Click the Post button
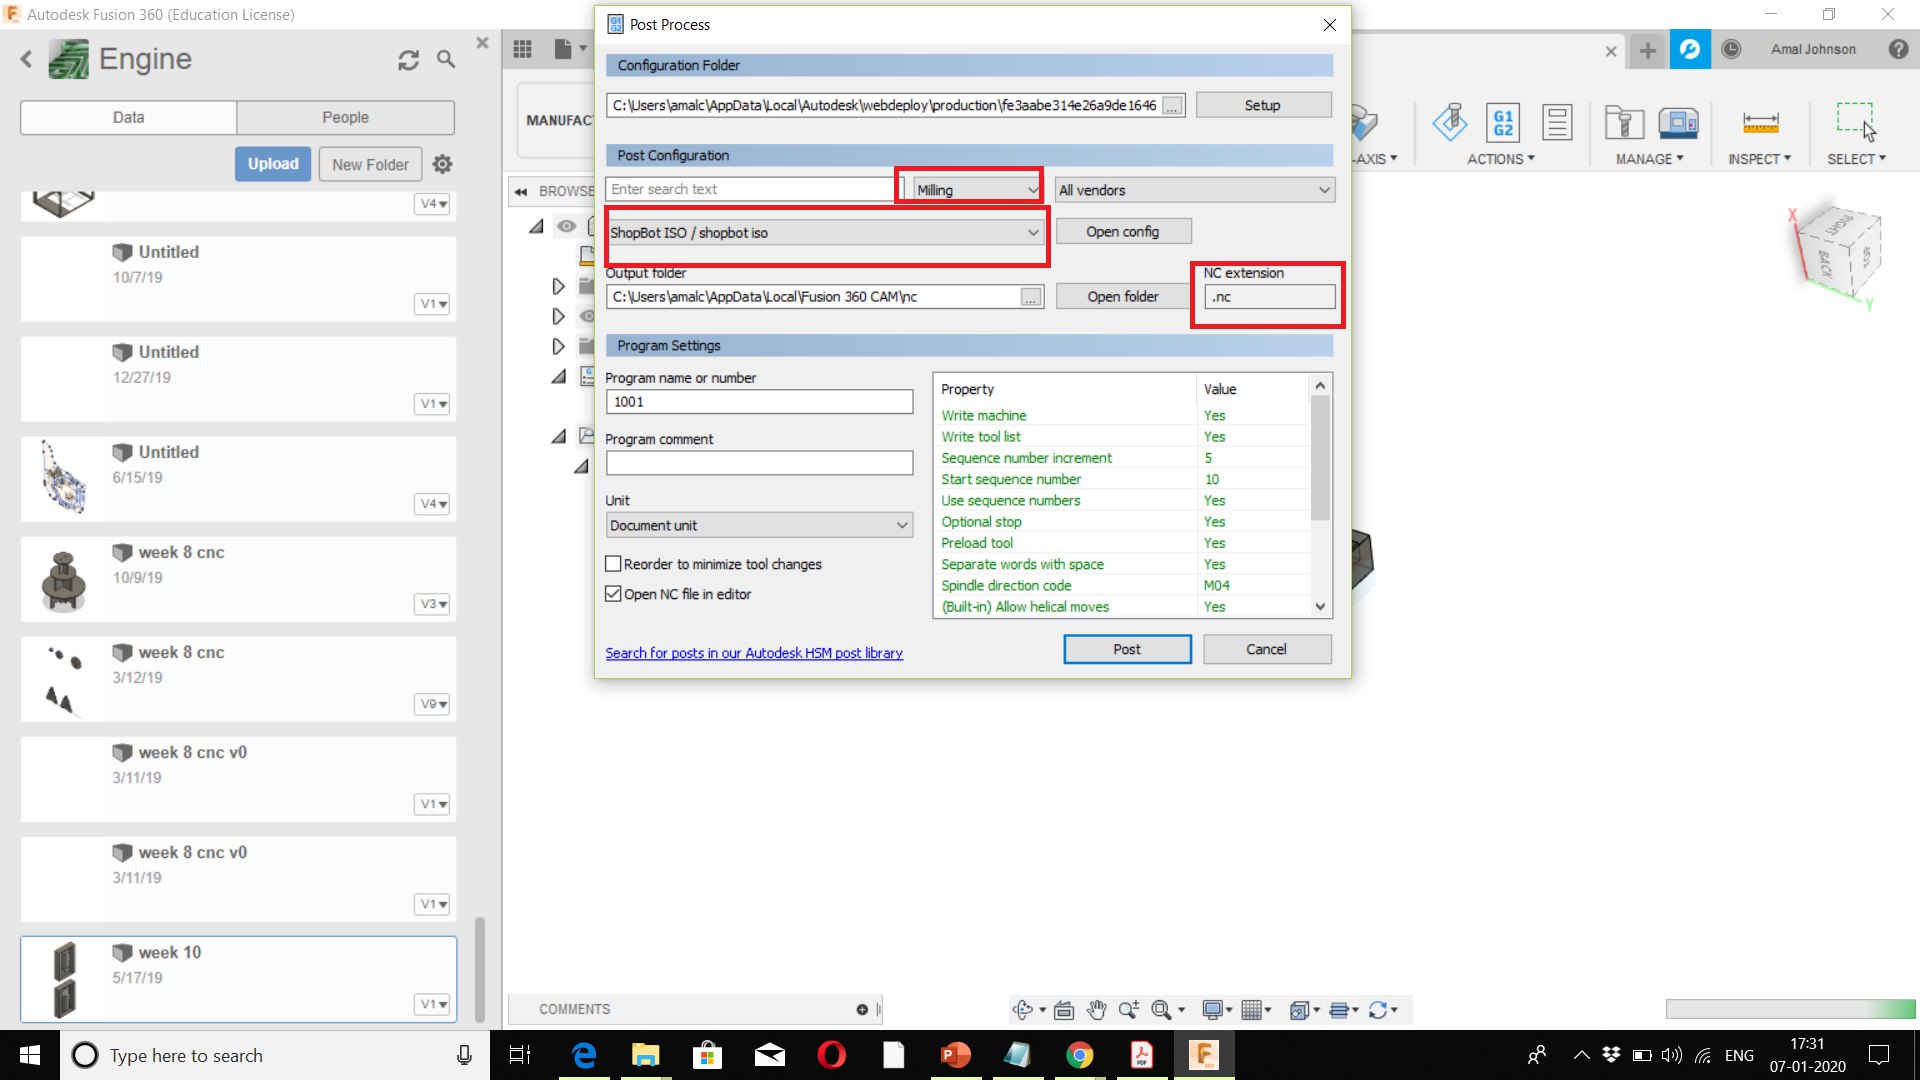Screen dimensions: 1920x1080 pos(1127,649)
